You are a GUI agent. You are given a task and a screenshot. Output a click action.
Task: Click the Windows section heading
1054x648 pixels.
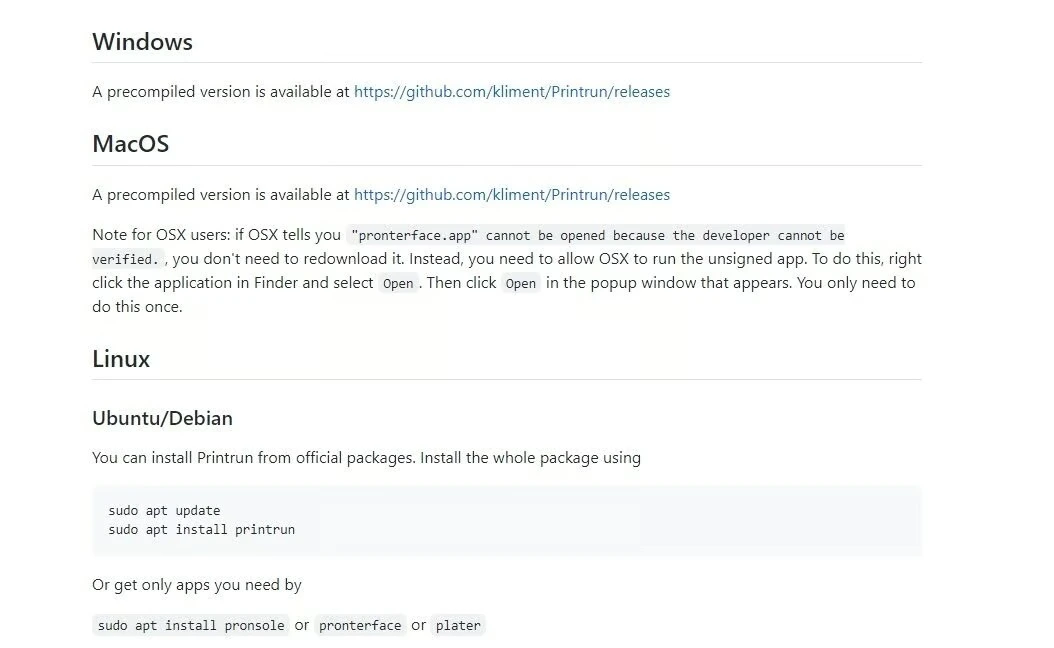click(x=142, y=42)
